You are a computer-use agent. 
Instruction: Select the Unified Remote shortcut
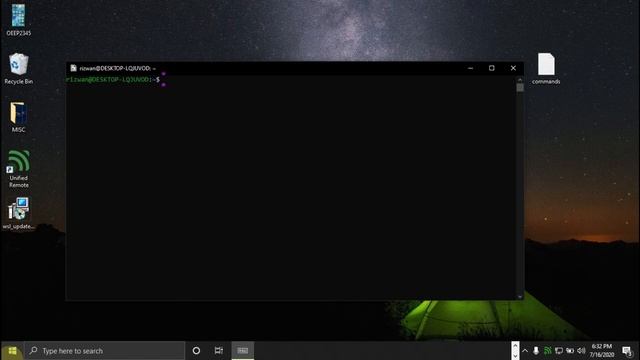click(18, 169)
